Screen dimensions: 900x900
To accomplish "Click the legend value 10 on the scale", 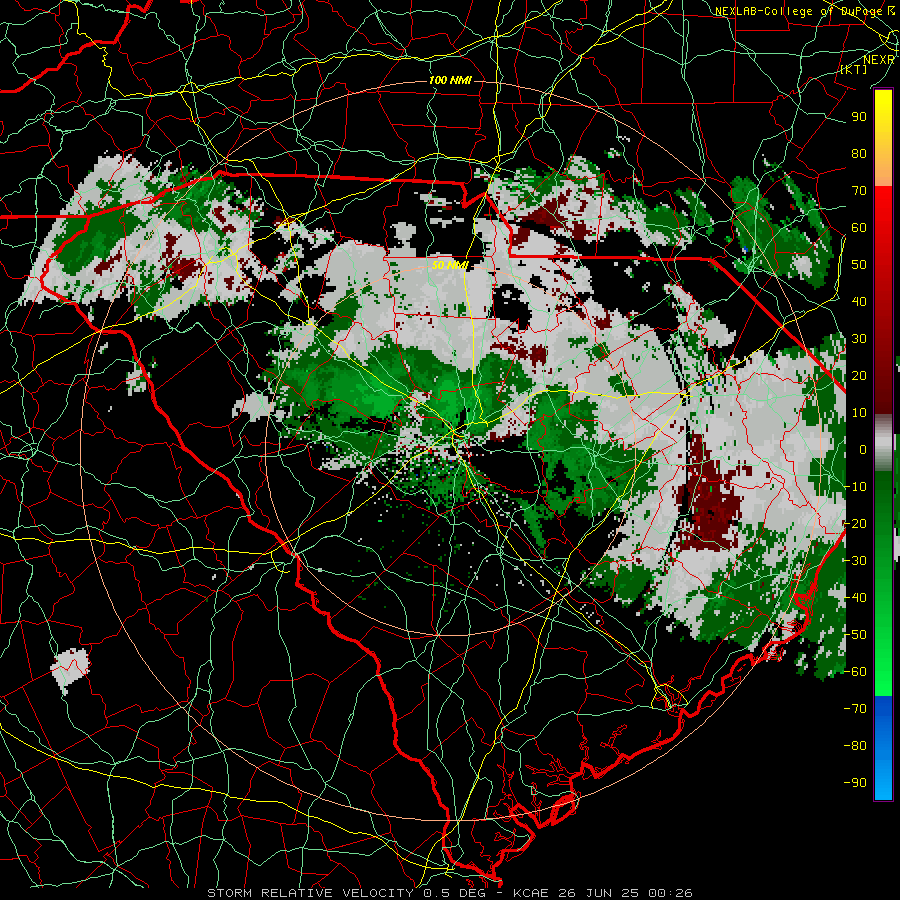I will point(859,413).
